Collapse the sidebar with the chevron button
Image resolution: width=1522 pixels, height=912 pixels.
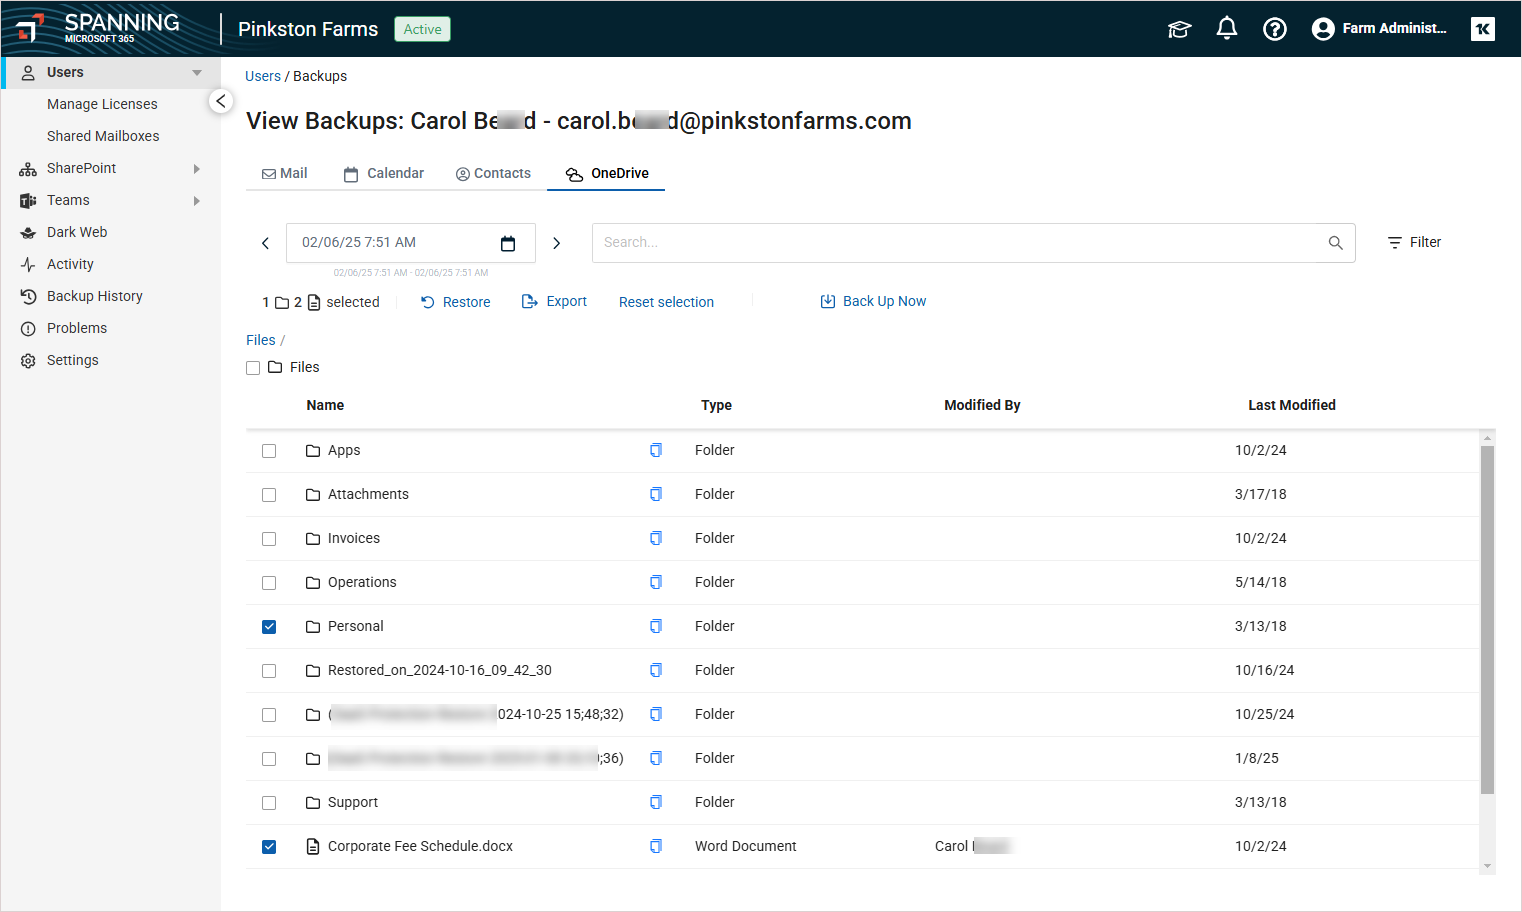pos(221,101)
